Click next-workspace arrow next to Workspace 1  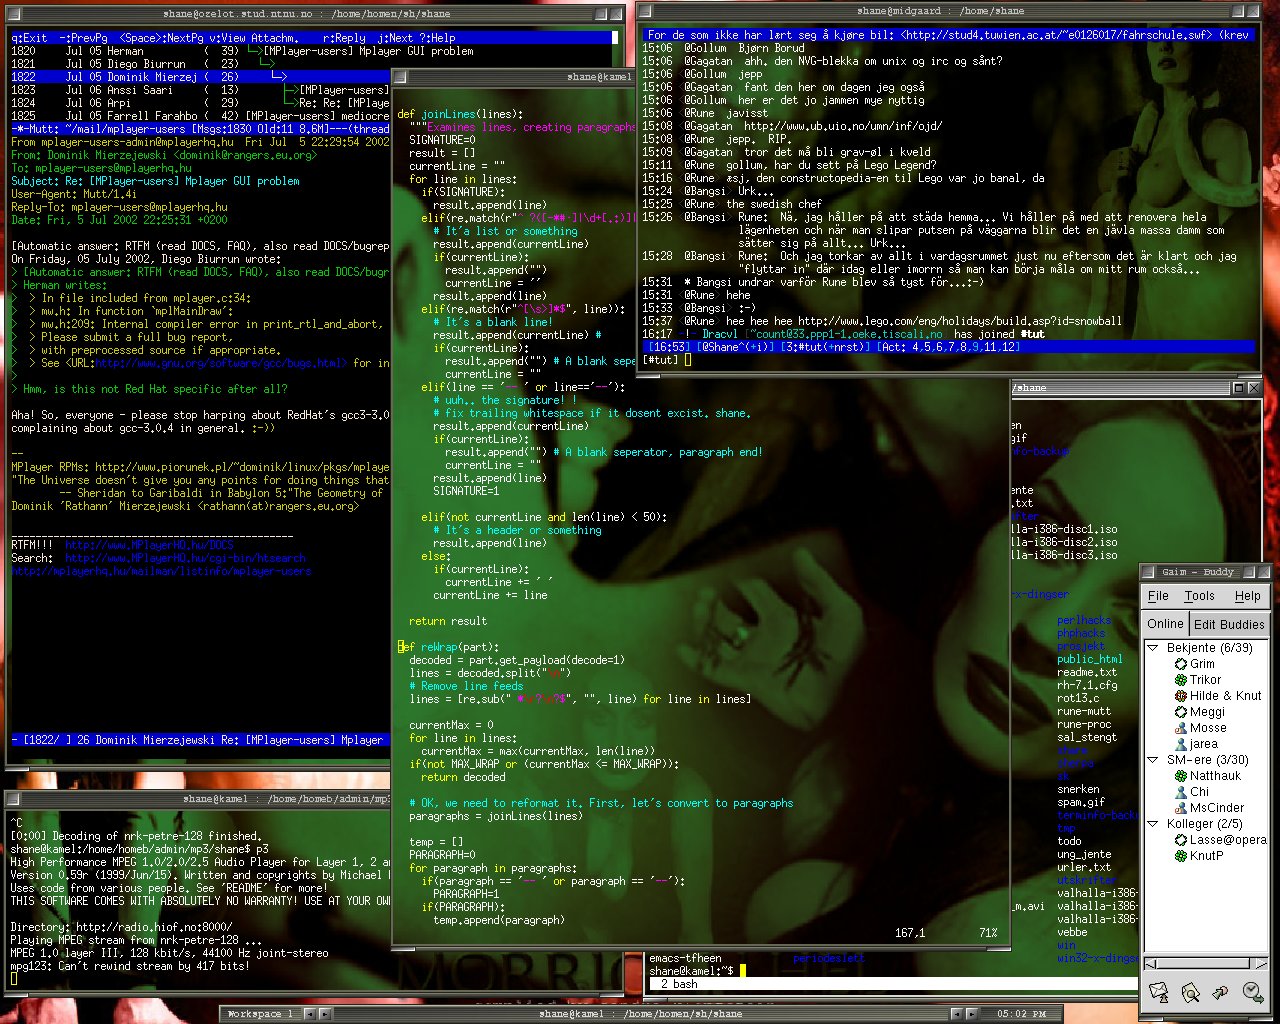pos(326,1014)
